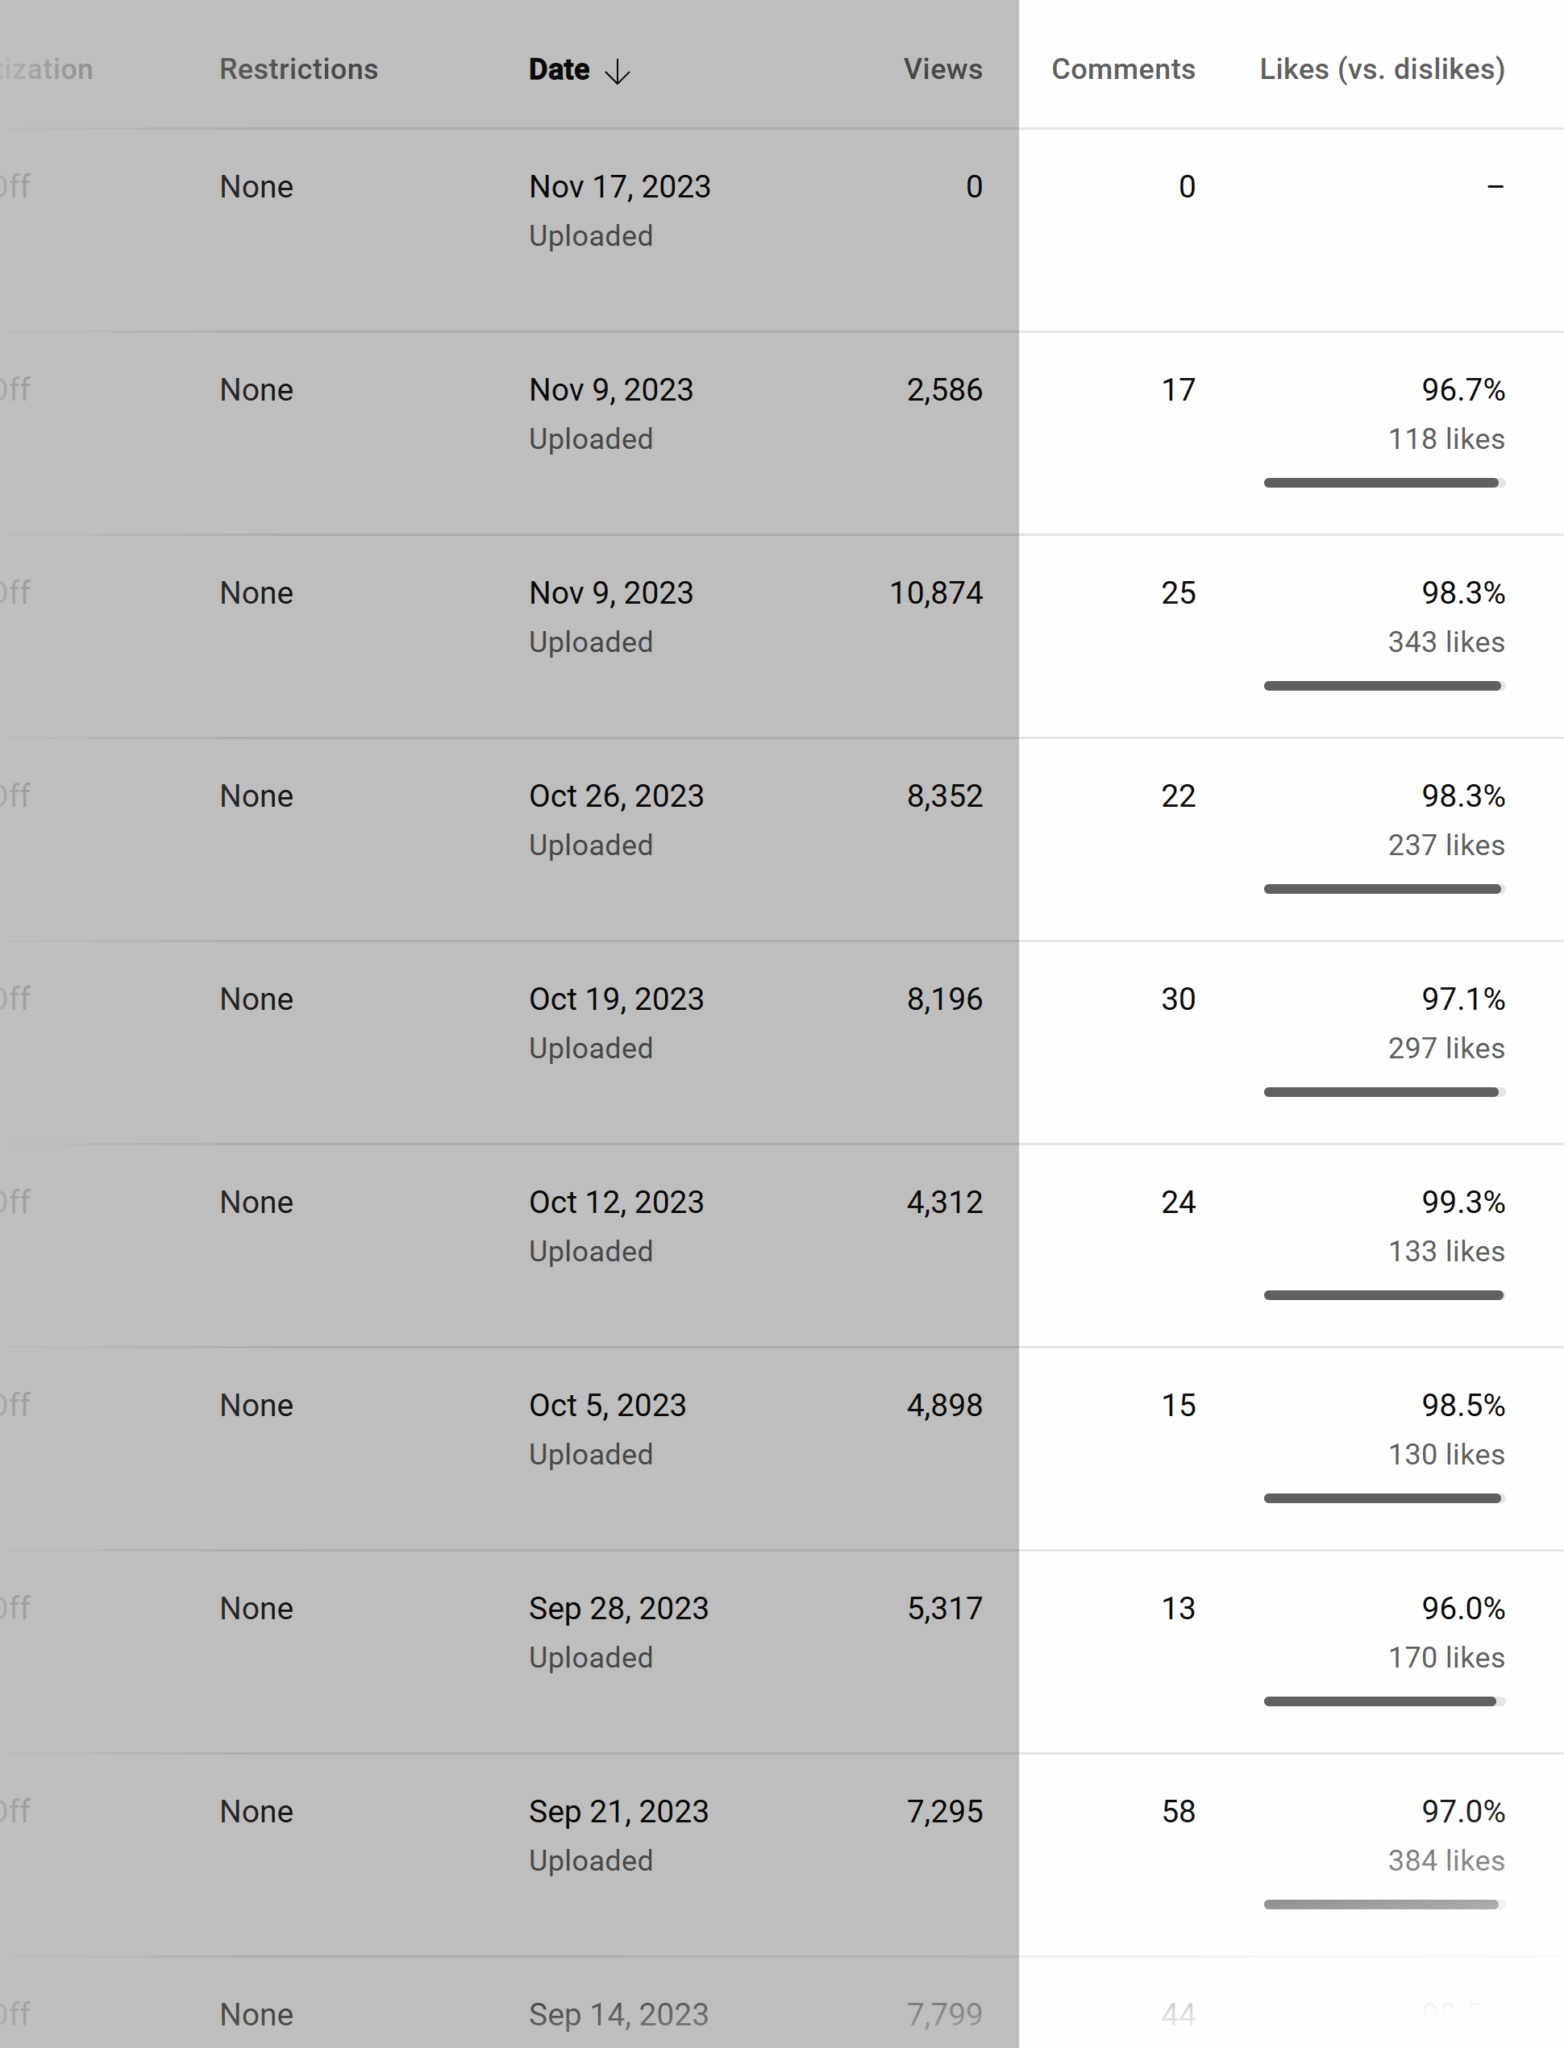Click the Sep 28, 2023 date cell
The width and height of the screenshot is (1564, 2048).
618,1608
